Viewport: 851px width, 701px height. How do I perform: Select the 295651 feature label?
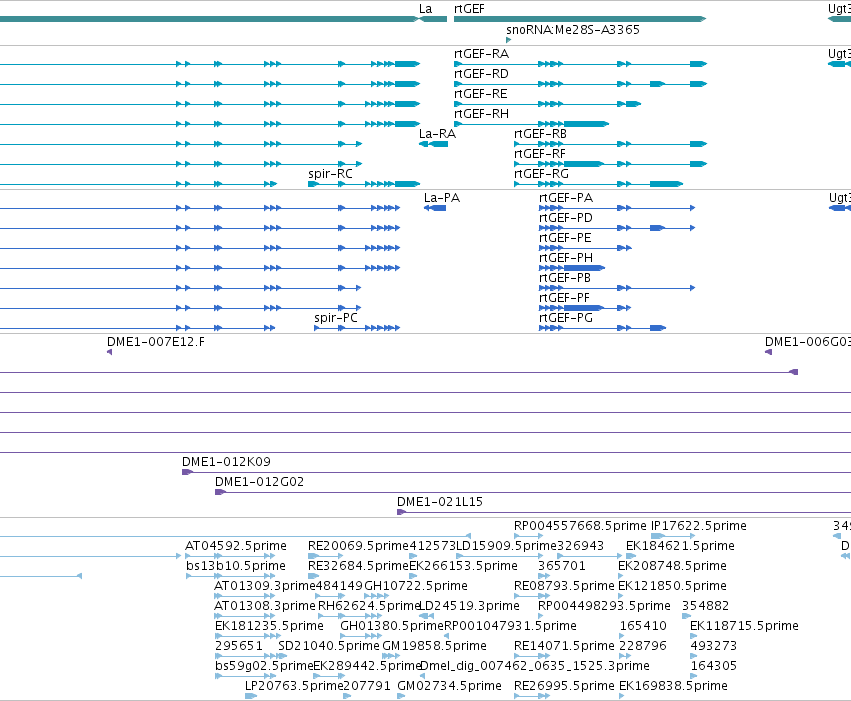click(x=239, y=647)
